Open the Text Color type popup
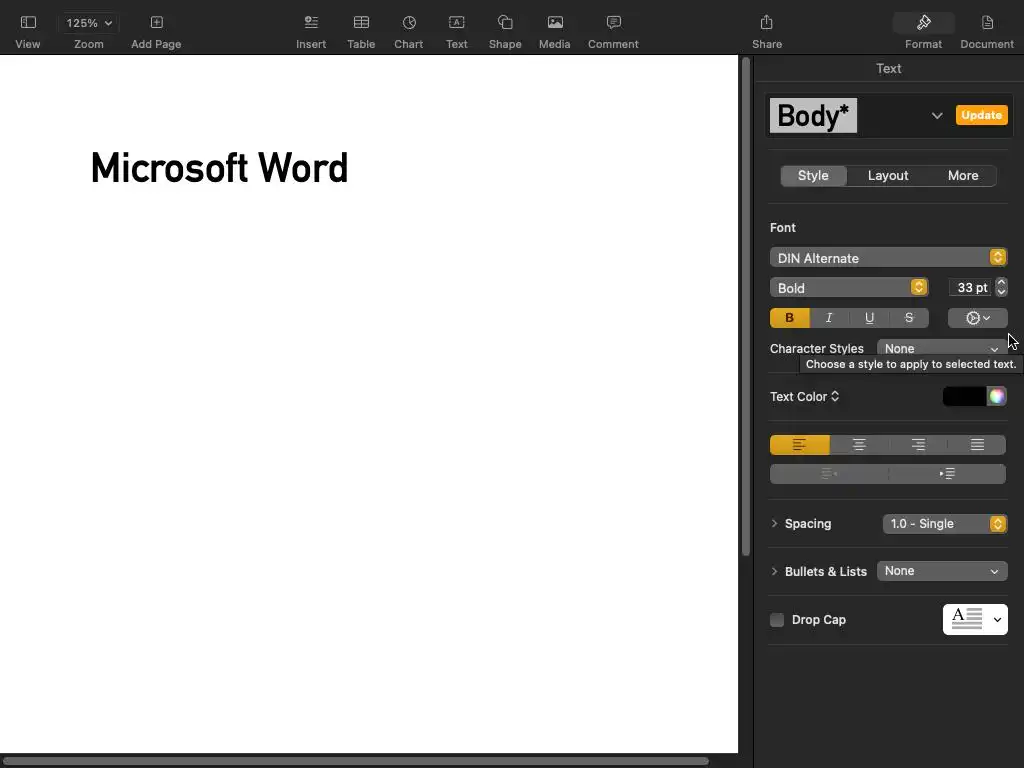The image size is (1024, 768). click(x=805, y=396)
